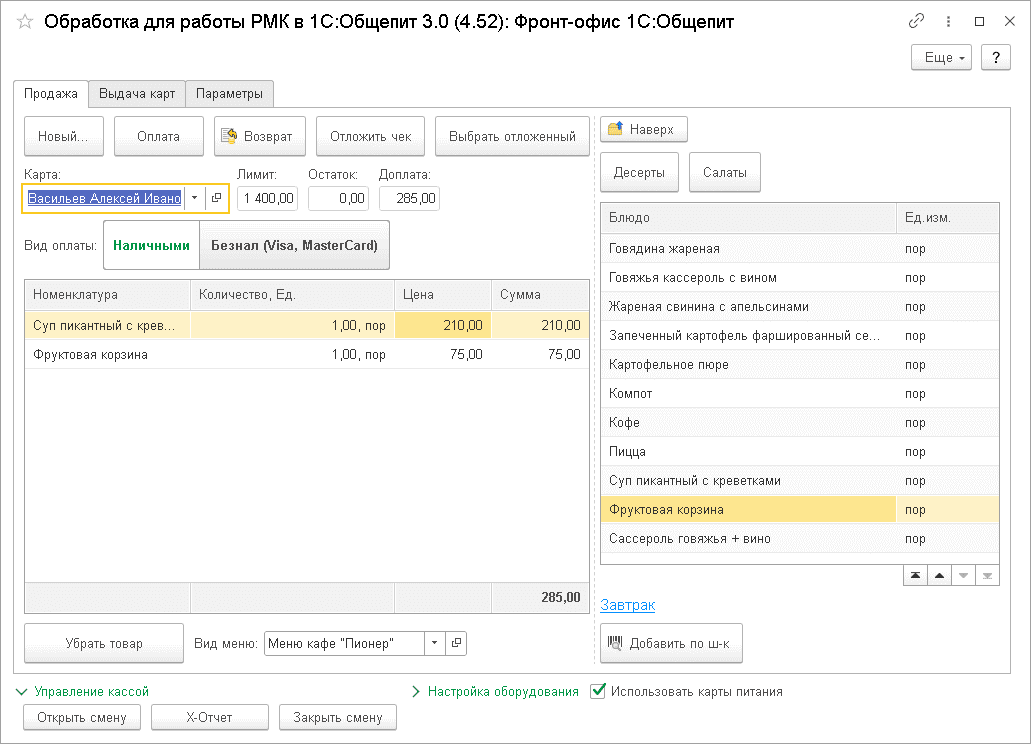Move selected dish down one row
Viewport: 1031px width, 744px height.
[x=963, y=575]
